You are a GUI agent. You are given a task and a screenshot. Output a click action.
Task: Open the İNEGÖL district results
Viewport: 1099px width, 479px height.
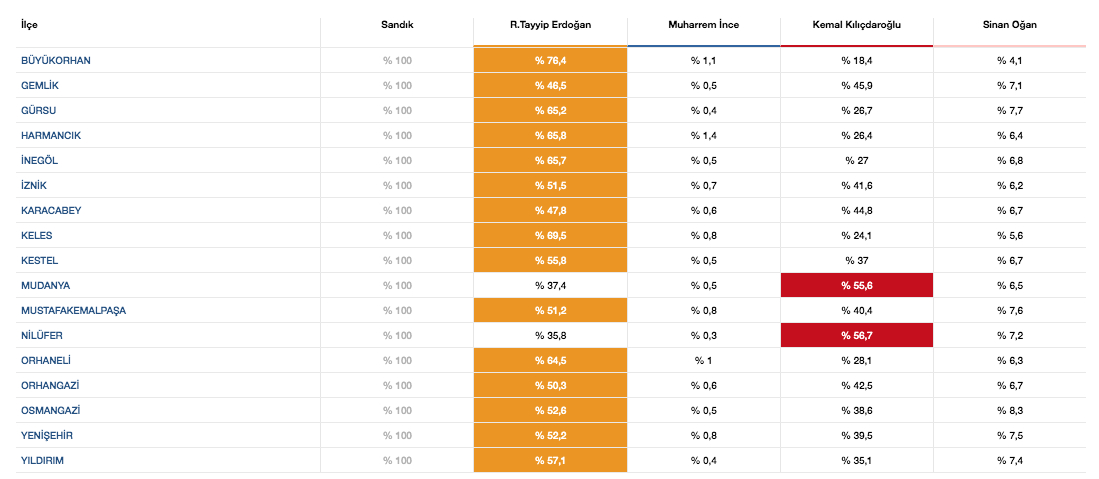coord(41,161)
